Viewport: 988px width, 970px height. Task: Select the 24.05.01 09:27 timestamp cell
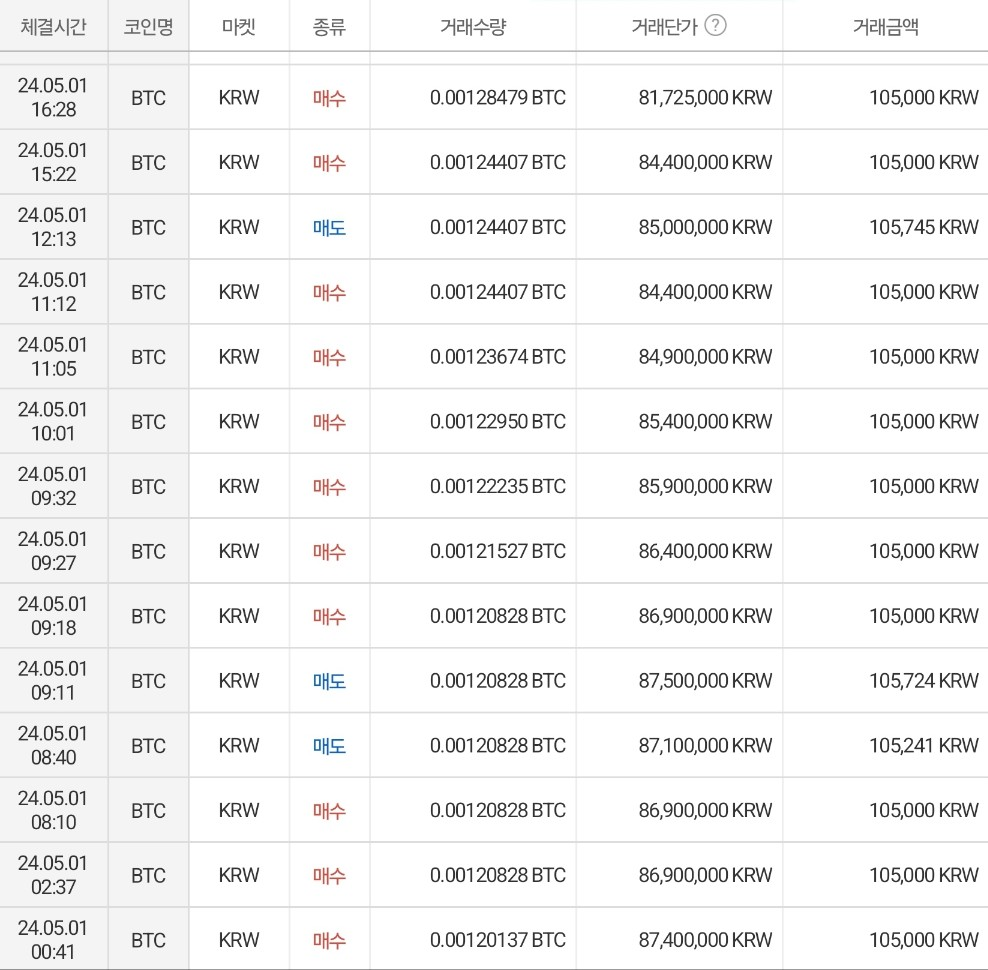53,551
